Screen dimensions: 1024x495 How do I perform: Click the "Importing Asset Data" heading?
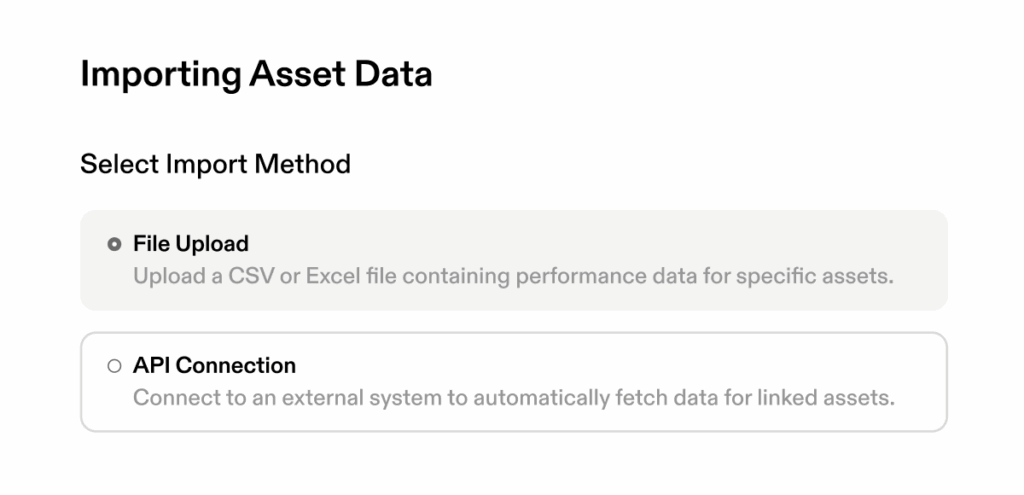tap(256, 75)
